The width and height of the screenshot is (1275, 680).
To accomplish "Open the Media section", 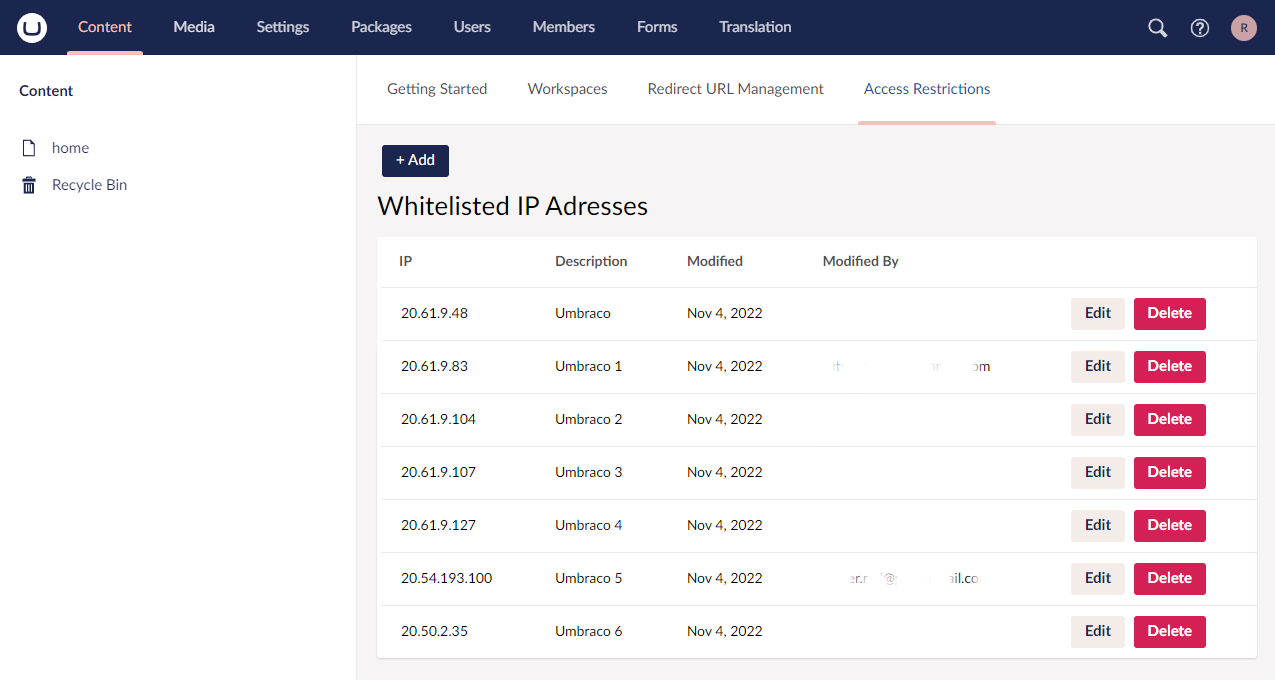I will click(194, 27).
